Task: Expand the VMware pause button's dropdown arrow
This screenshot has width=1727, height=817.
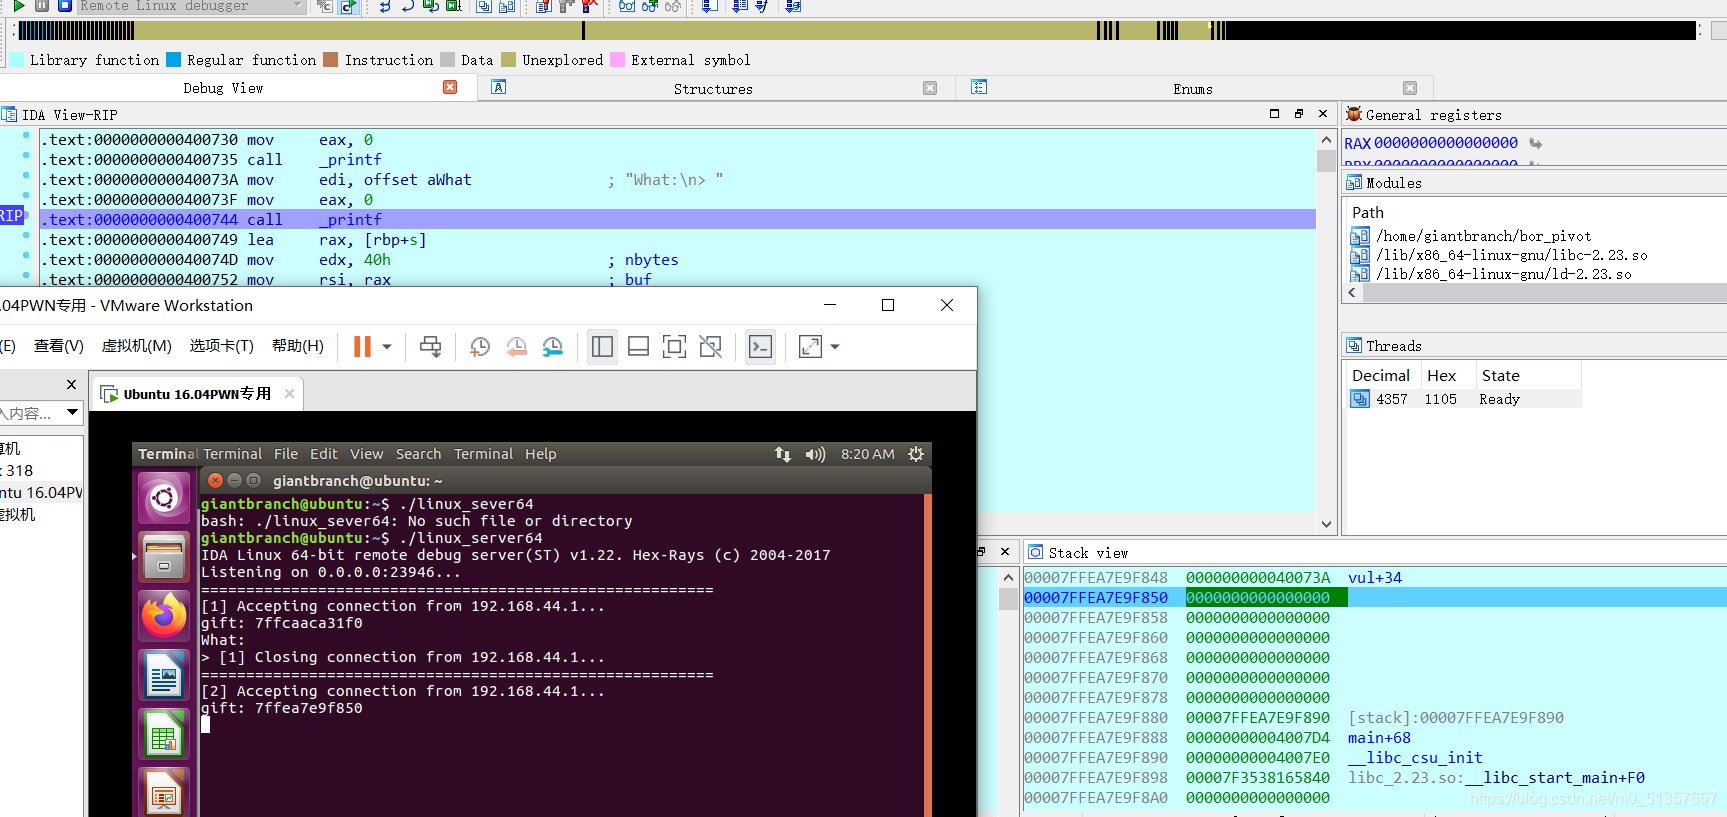Action: [387, 347]
